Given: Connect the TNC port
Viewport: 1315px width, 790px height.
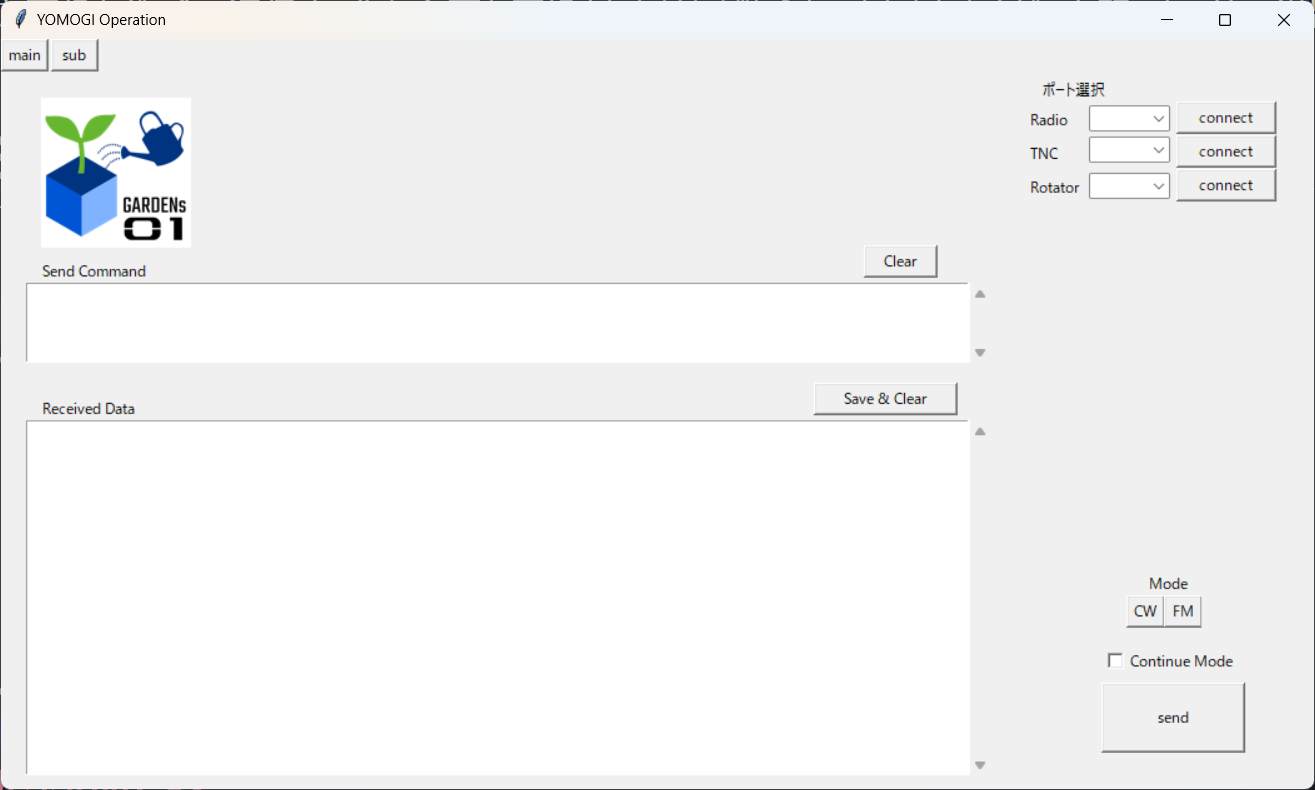Looking at the screenshot, I should [1226, 152].
